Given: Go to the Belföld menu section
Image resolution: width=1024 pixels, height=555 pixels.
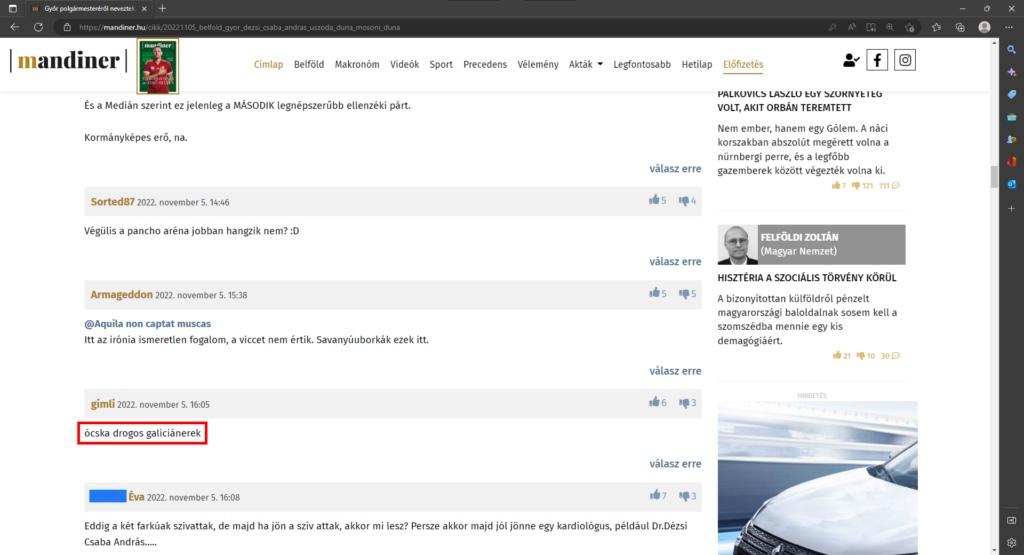Looking at the screenshot, I should 309,64.
